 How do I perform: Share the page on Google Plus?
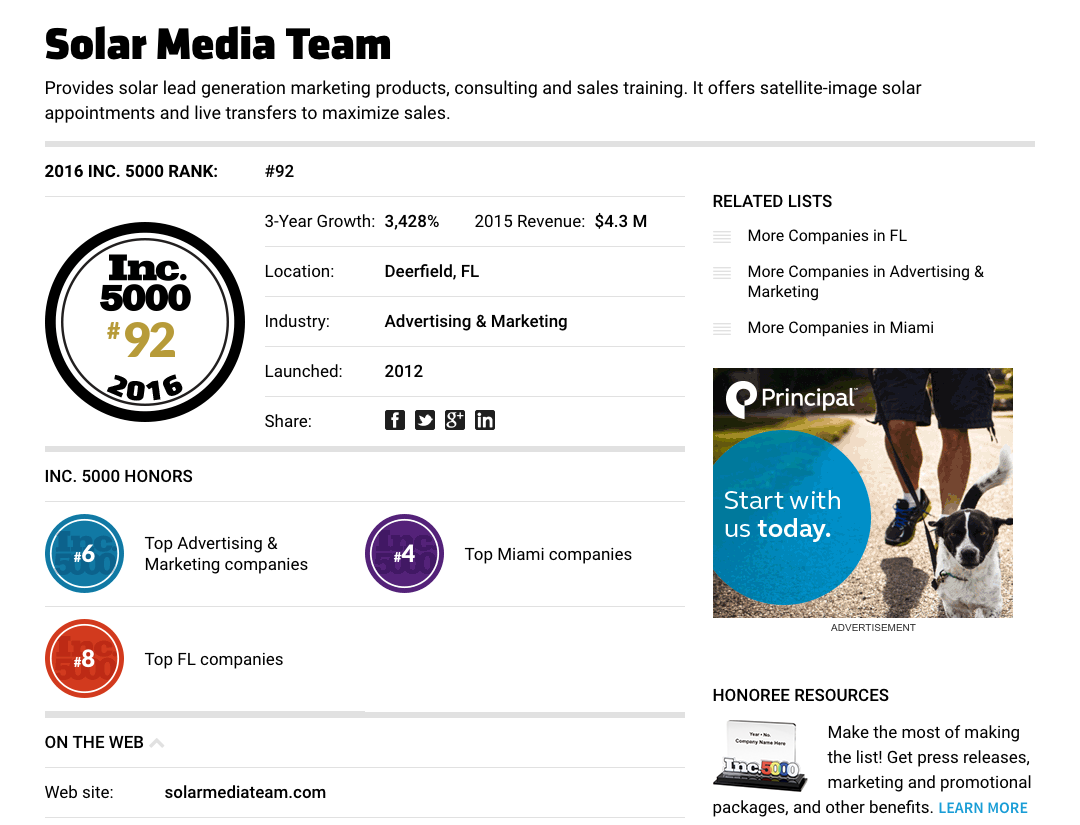coord(455,420)
